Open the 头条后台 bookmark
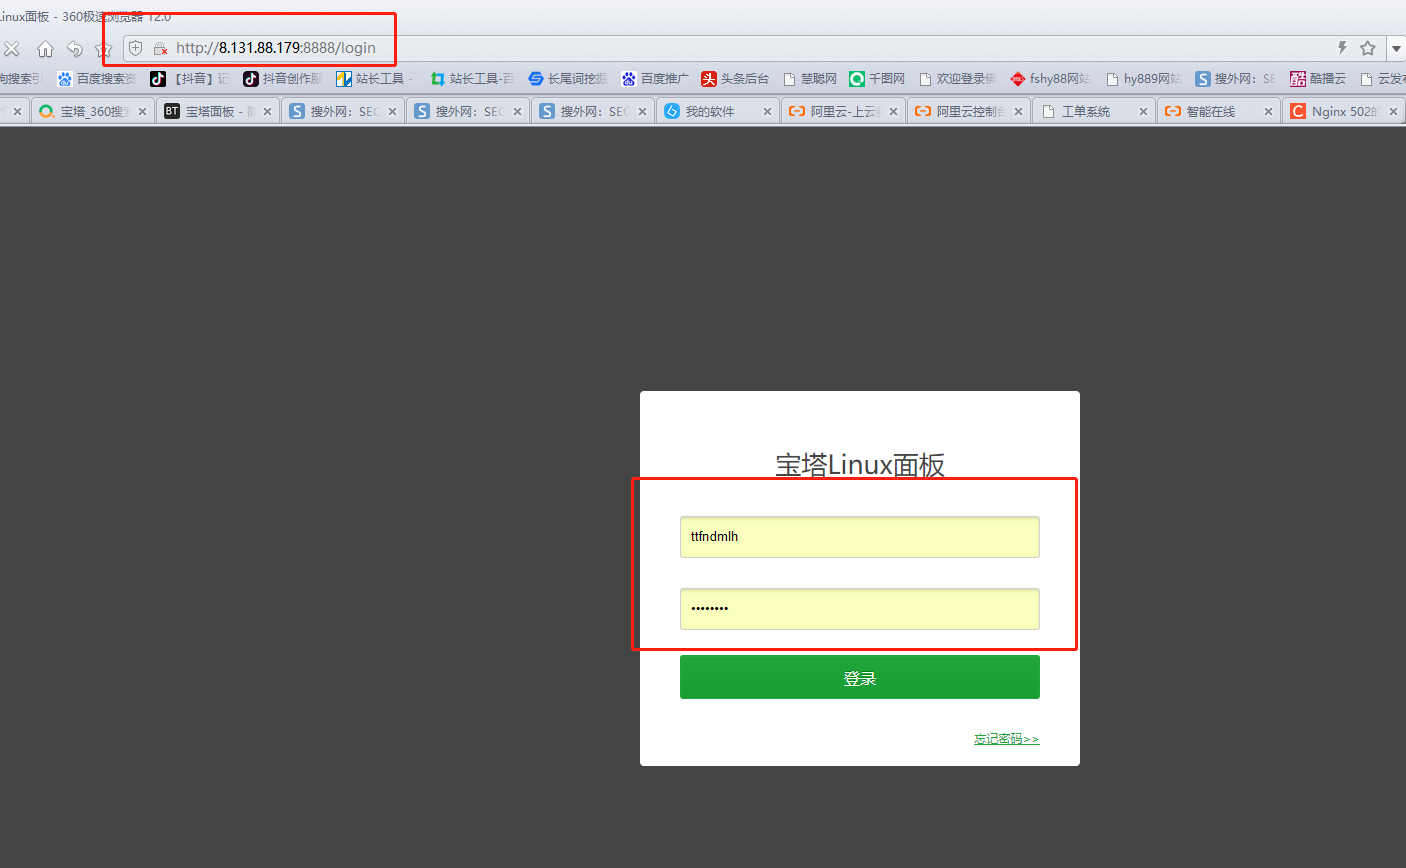This screenshot has height=868, width=1406. pos(735,79)
